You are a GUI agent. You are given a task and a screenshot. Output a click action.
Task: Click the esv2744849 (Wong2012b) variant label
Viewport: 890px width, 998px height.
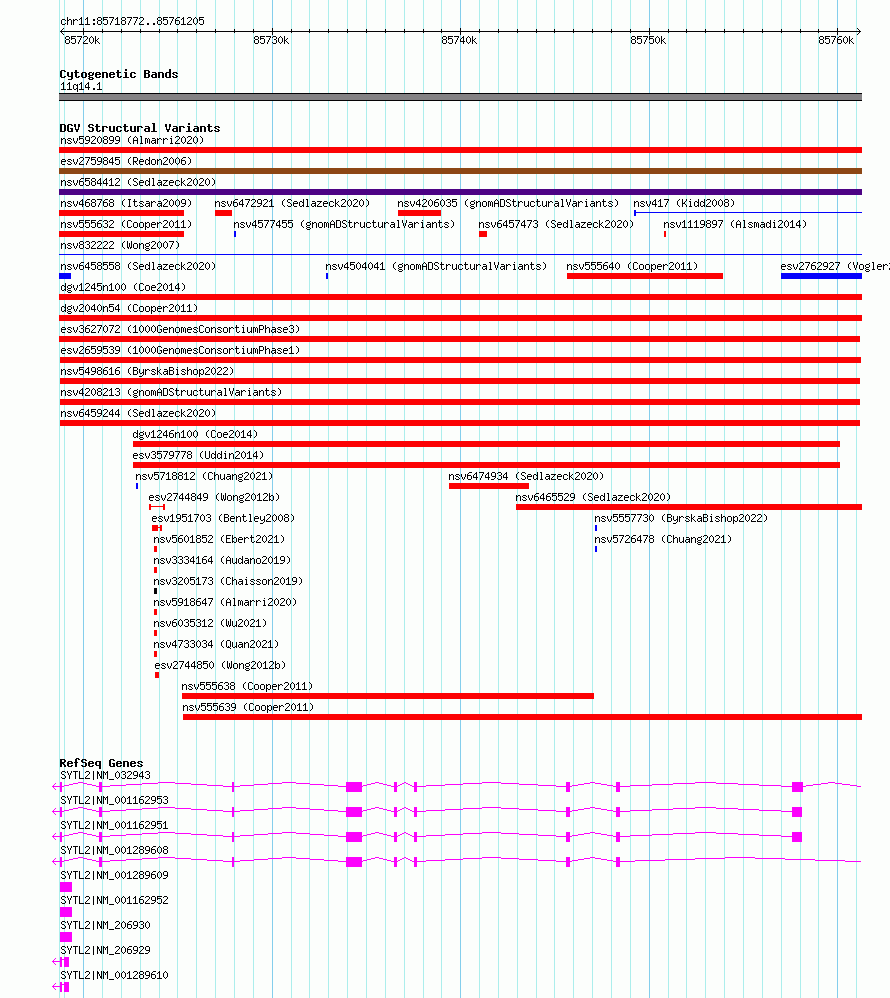215,497
